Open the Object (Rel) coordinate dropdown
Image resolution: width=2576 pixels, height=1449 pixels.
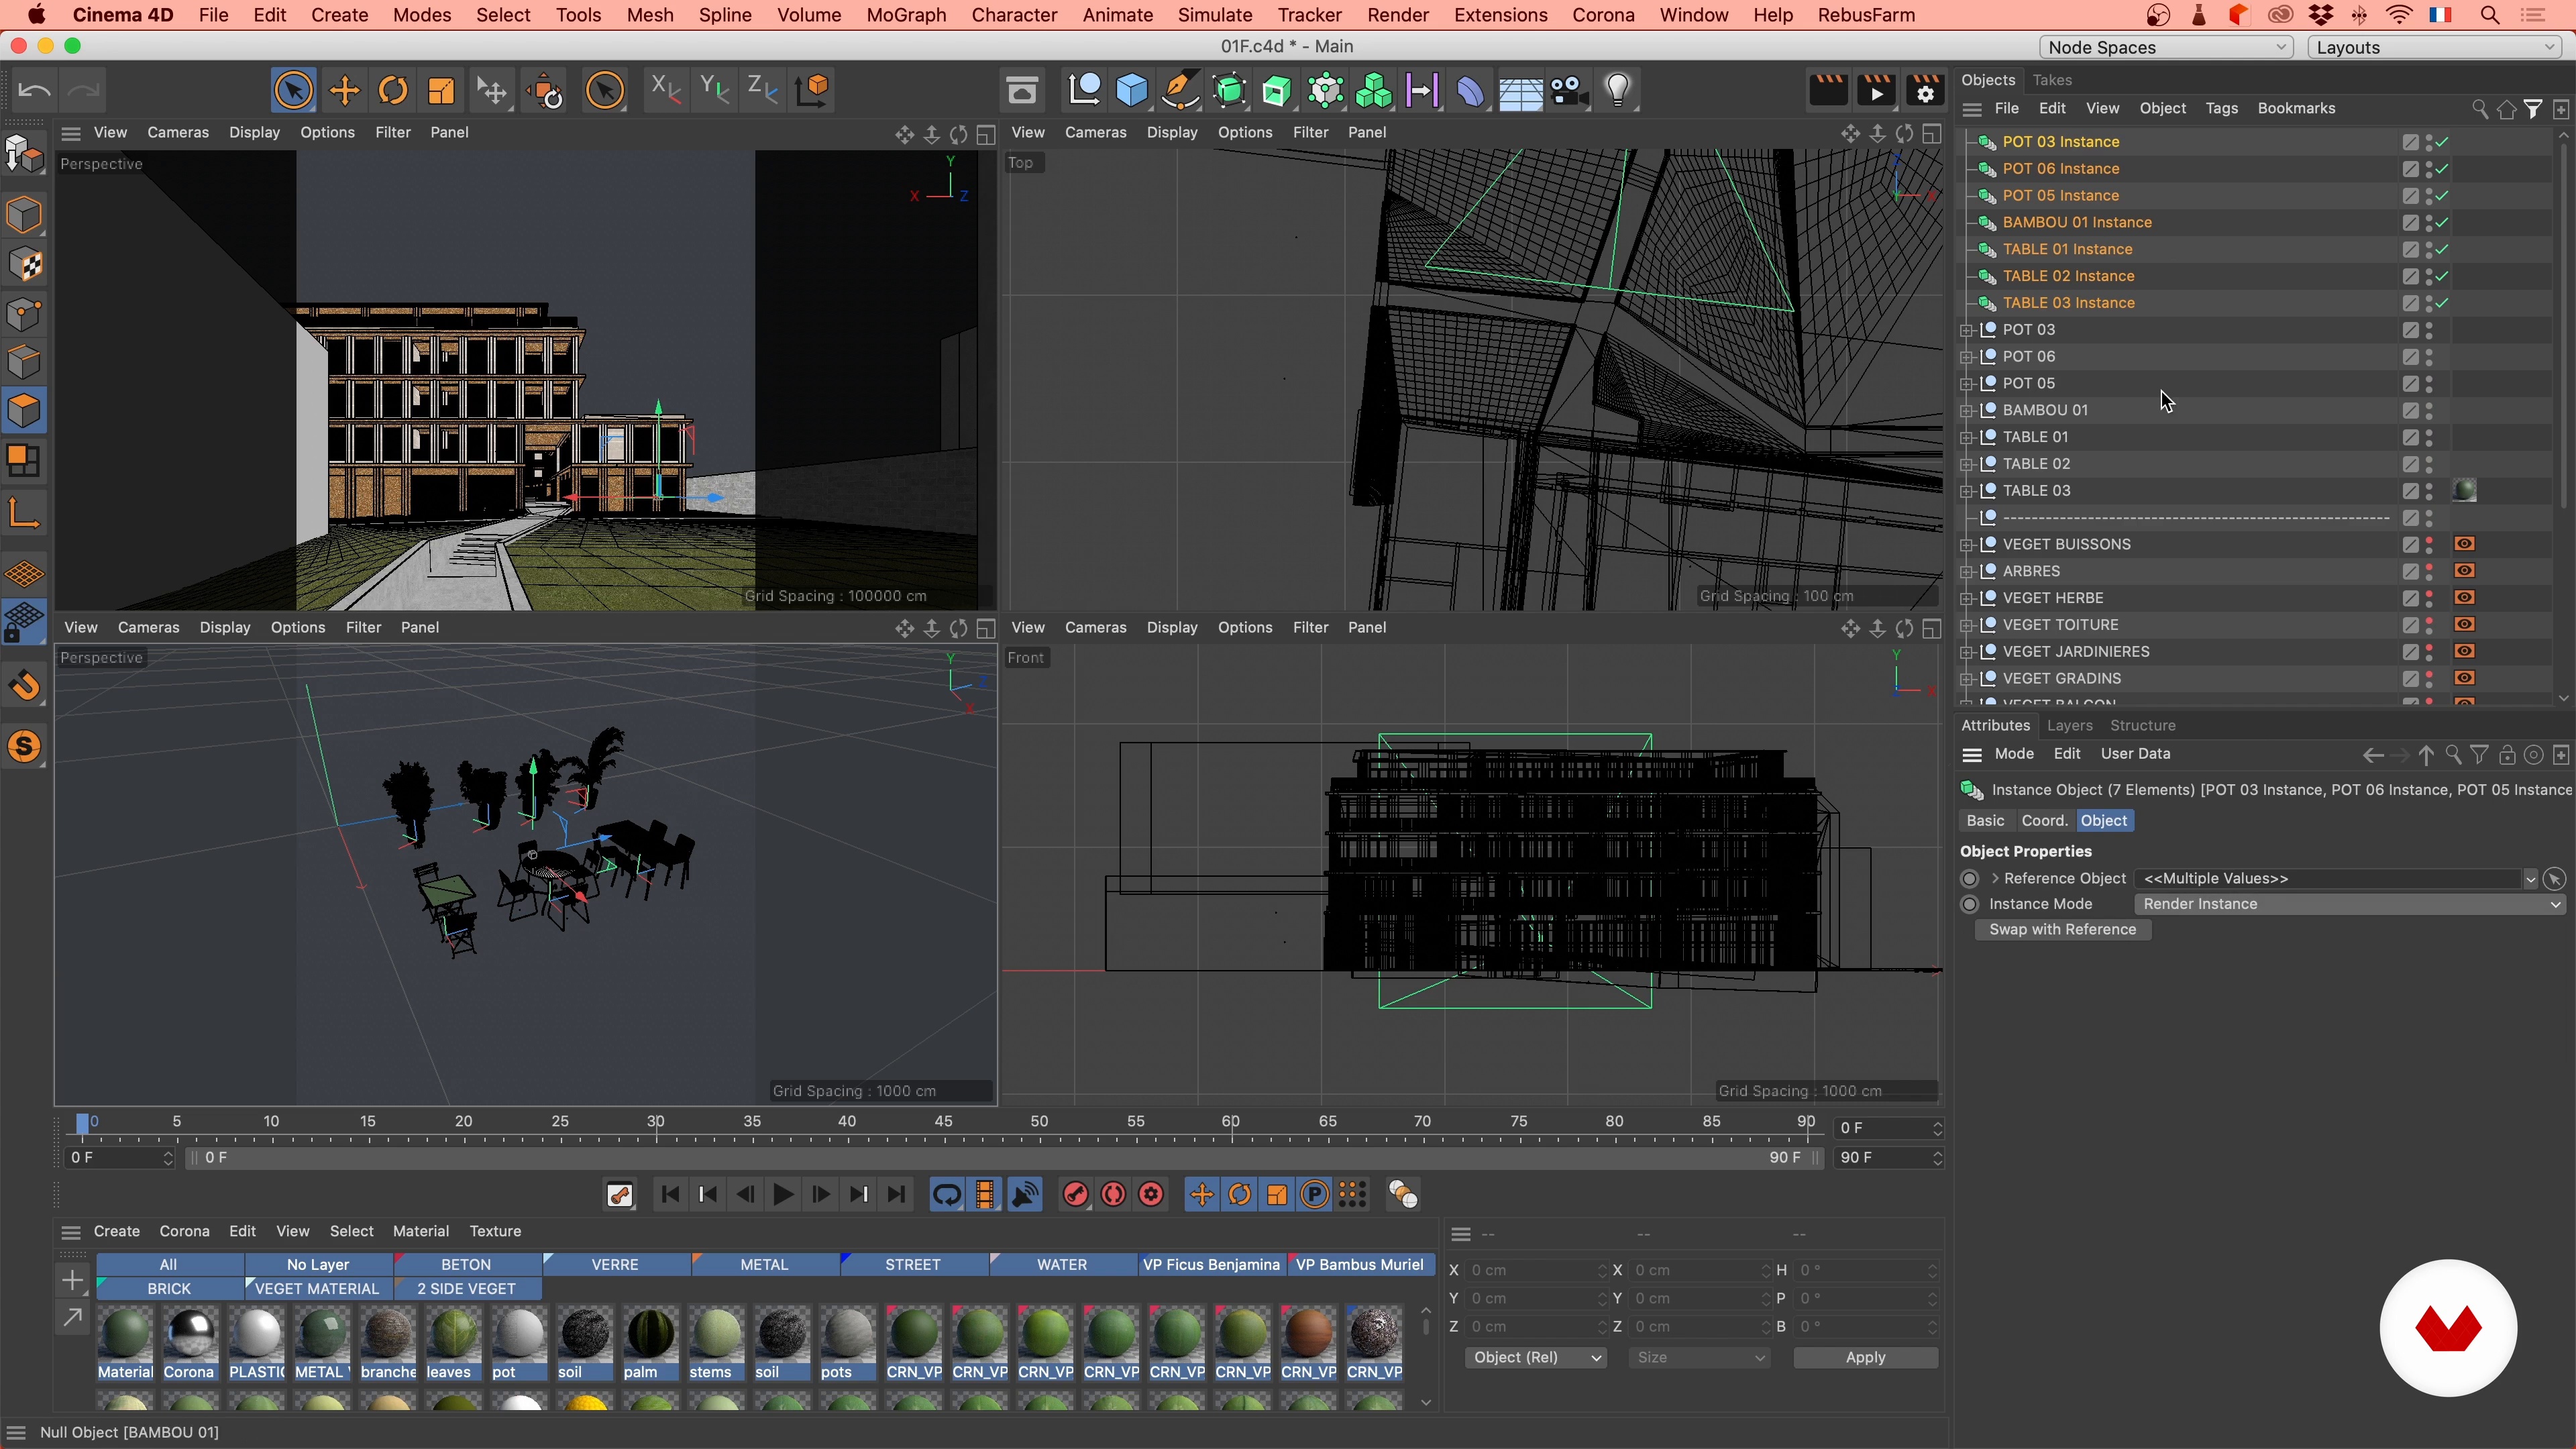coord(1535,1357)
